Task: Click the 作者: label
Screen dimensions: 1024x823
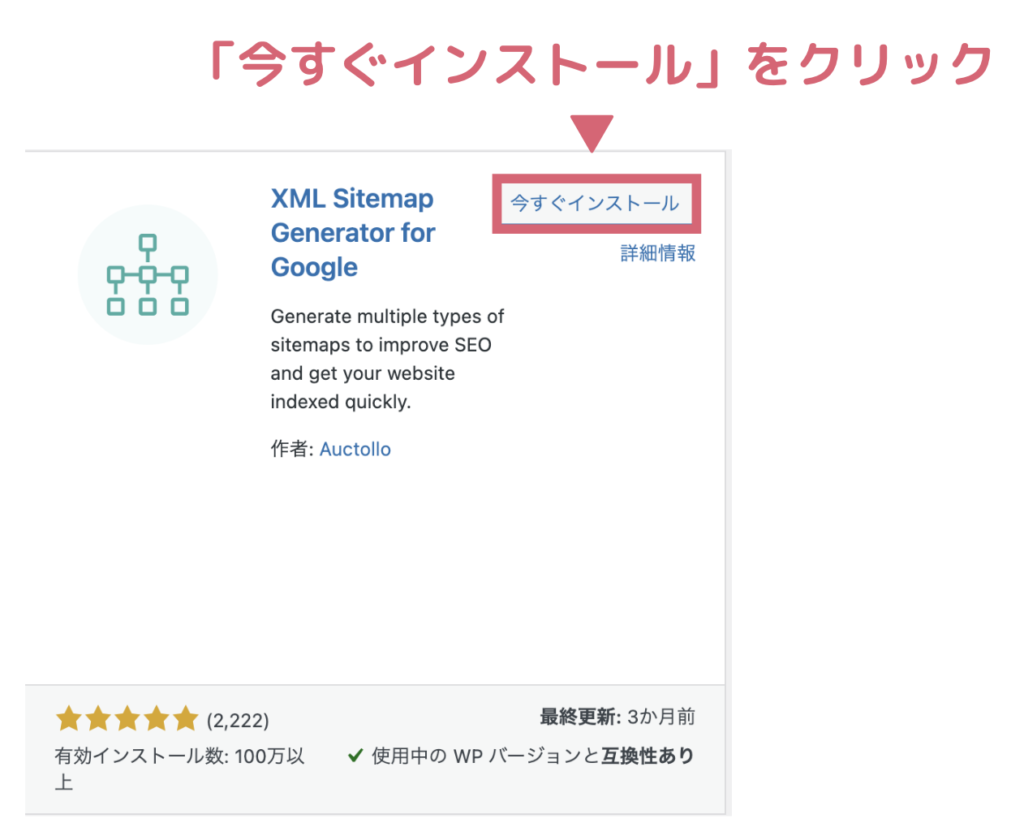Action: 292,449
